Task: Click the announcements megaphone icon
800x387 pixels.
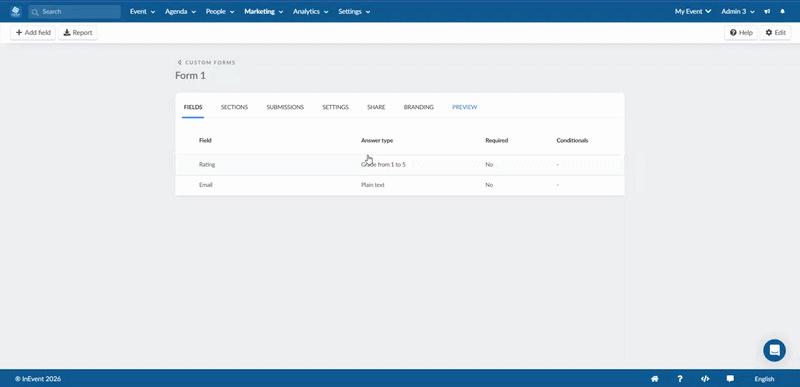Action: (767, 11)
